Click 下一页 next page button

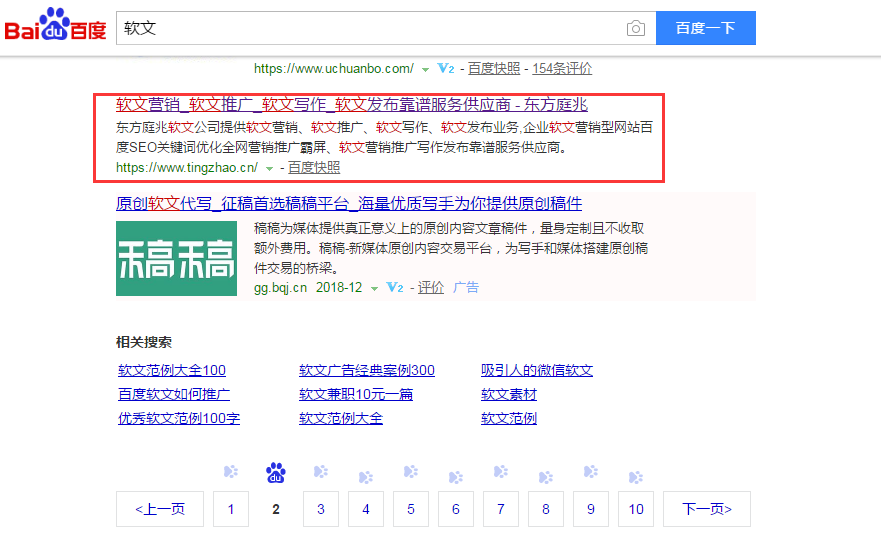tap(707, 509)
